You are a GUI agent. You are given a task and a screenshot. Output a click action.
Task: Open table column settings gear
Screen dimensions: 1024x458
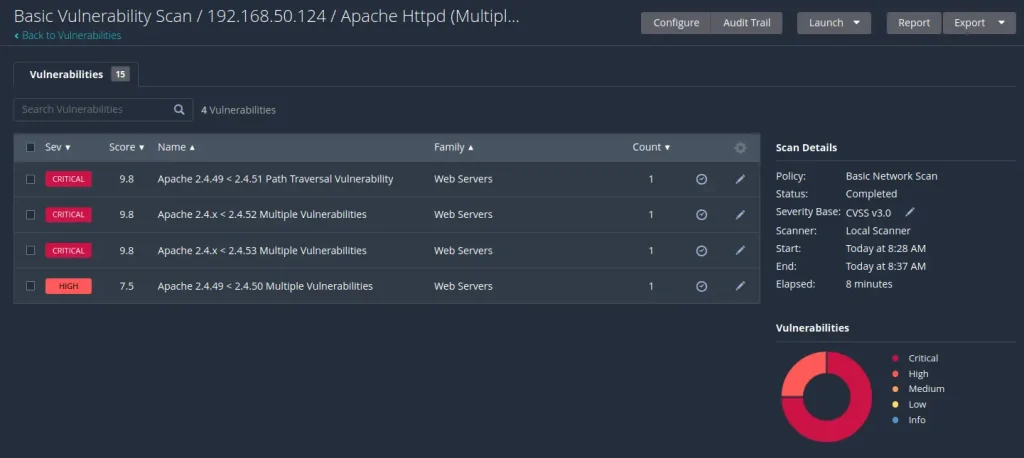click(x=740, y=148)
